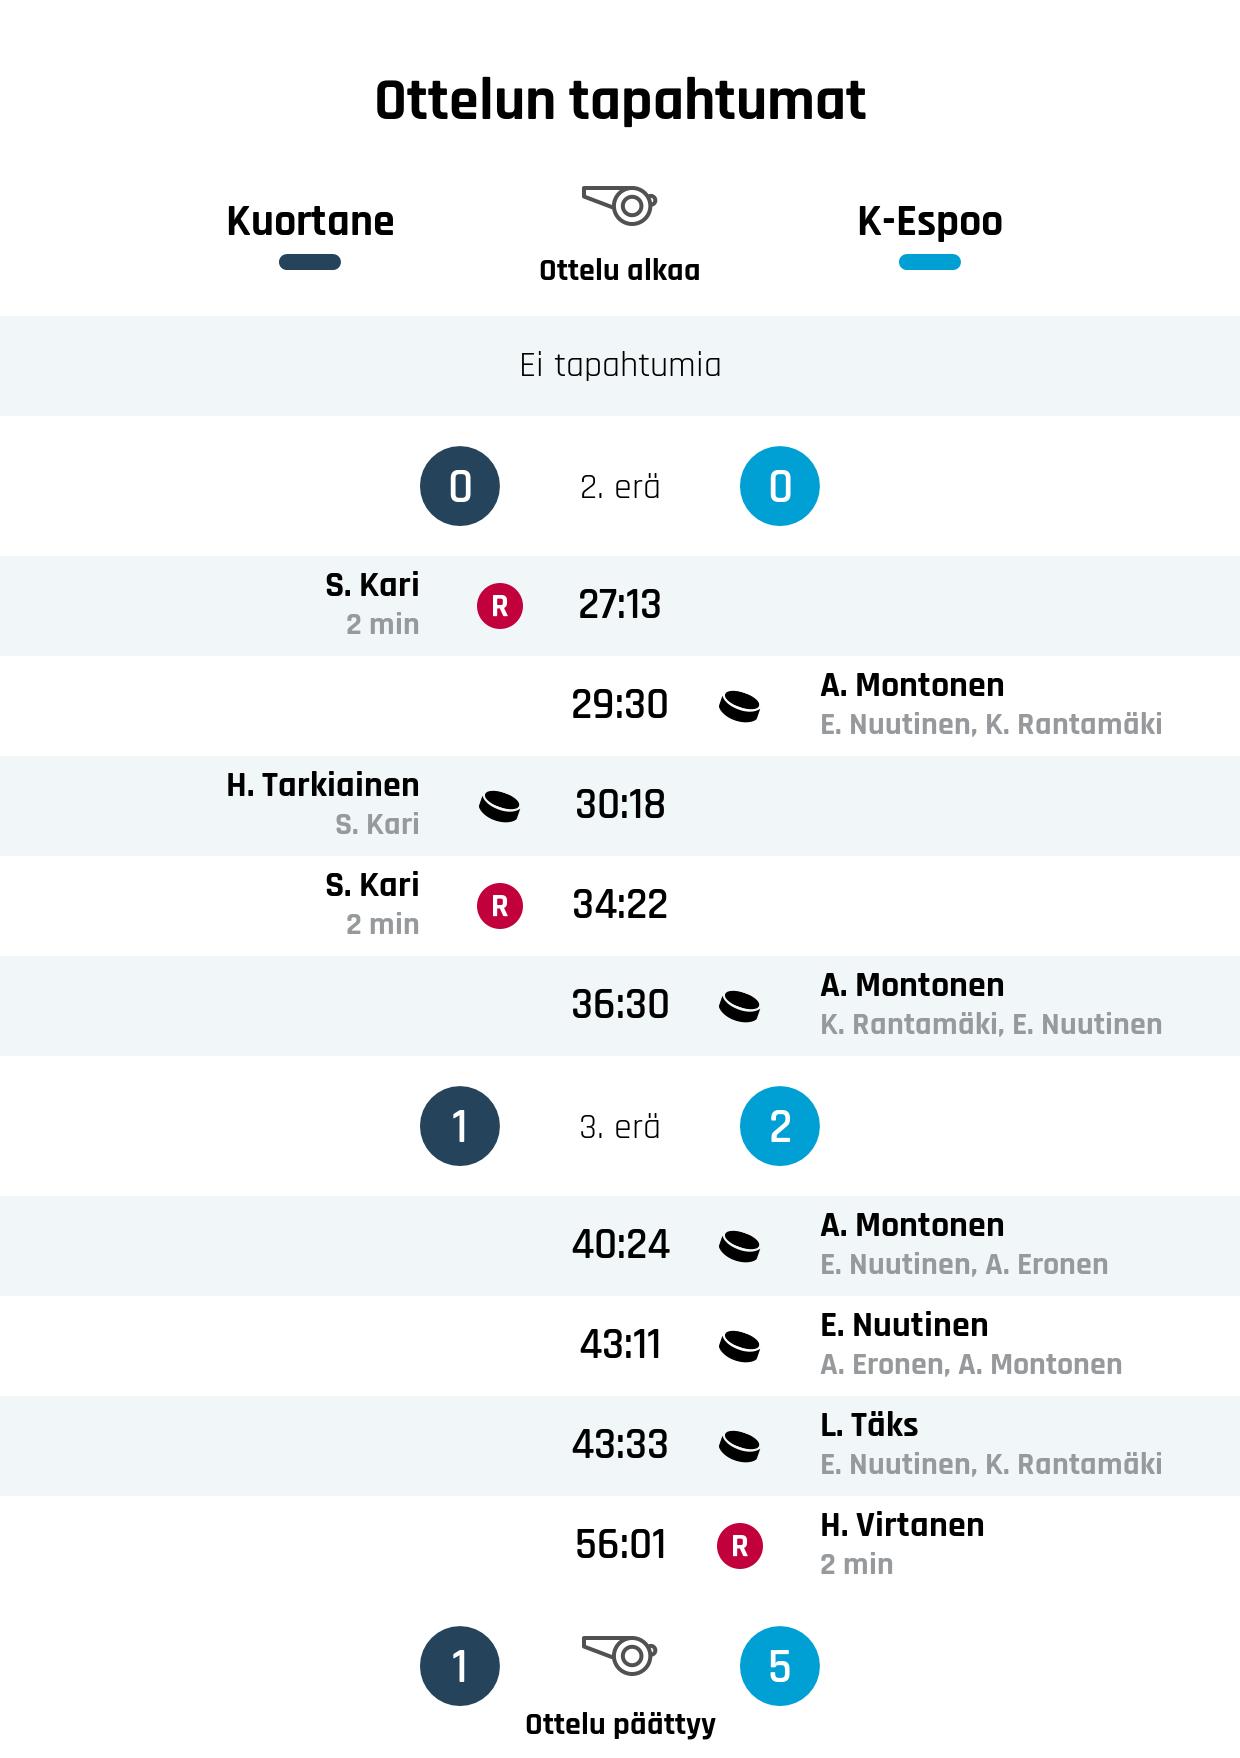Click the puck icon at 43:11
The width and height of the screenshot is (1240, 1758).
click(740, 1346)
